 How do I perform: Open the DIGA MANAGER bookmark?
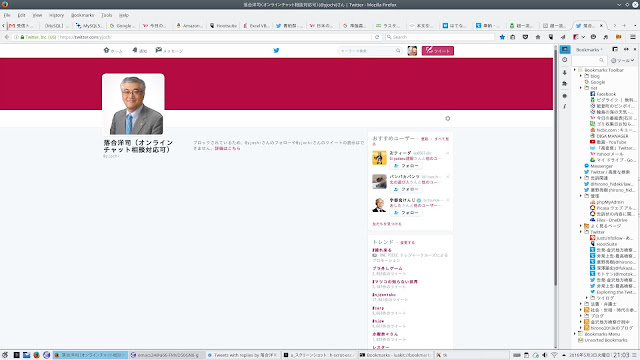point(608,136)
